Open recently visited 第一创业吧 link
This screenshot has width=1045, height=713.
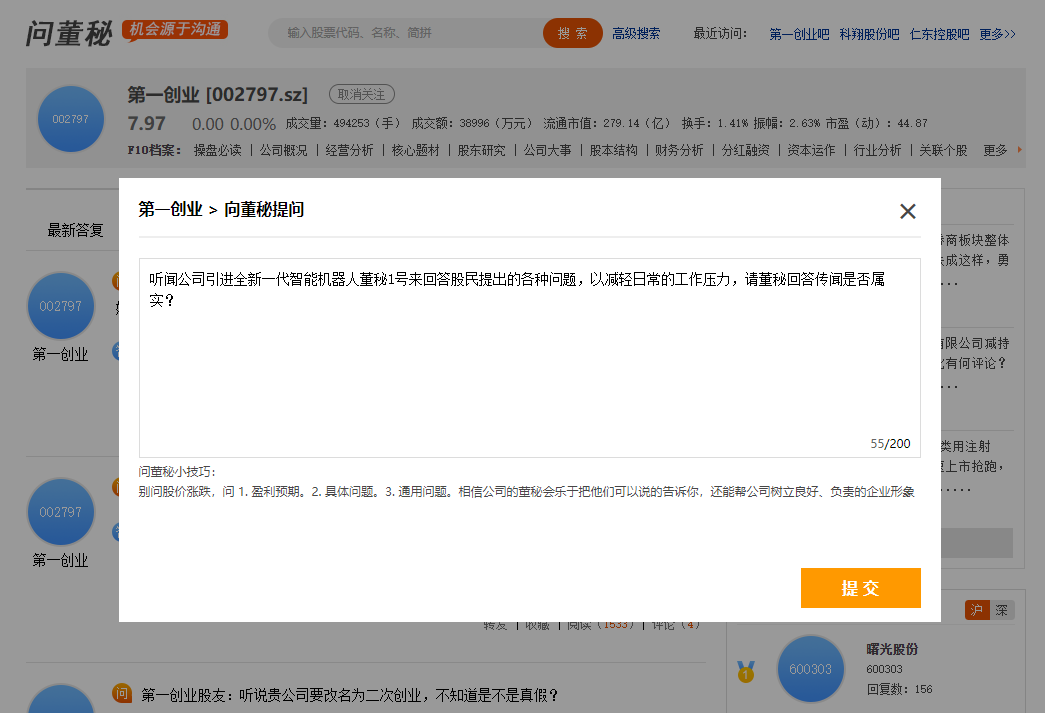point(799,34)
